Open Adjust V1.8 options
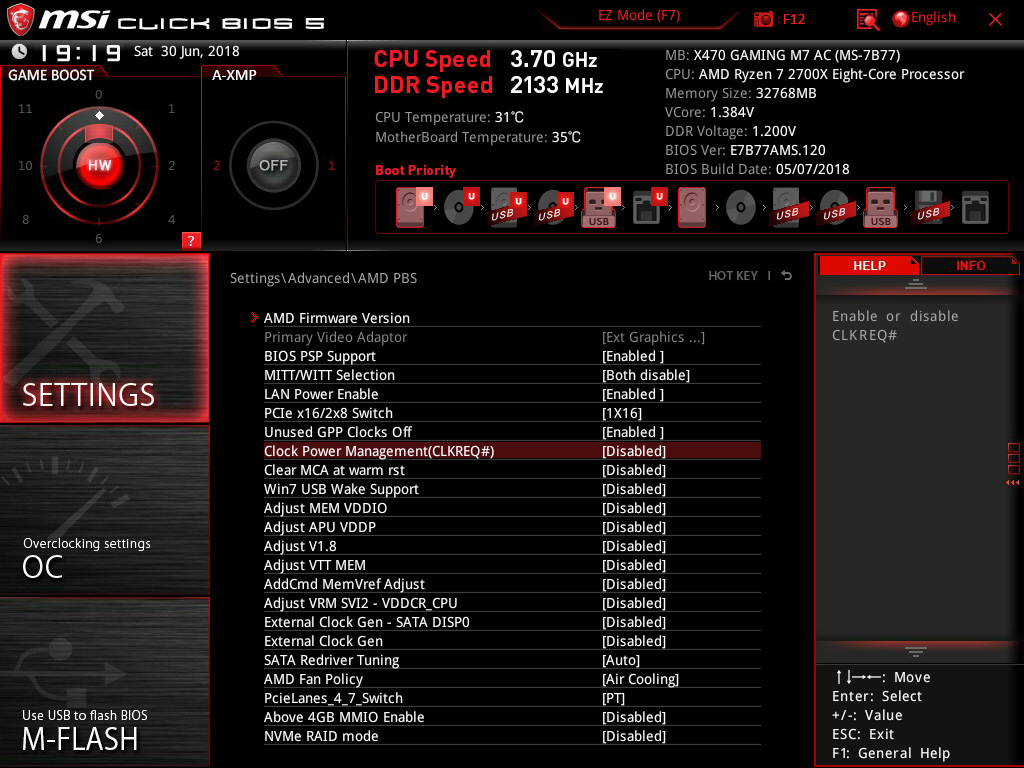The image size is (1024, 768). coord(512,546)
